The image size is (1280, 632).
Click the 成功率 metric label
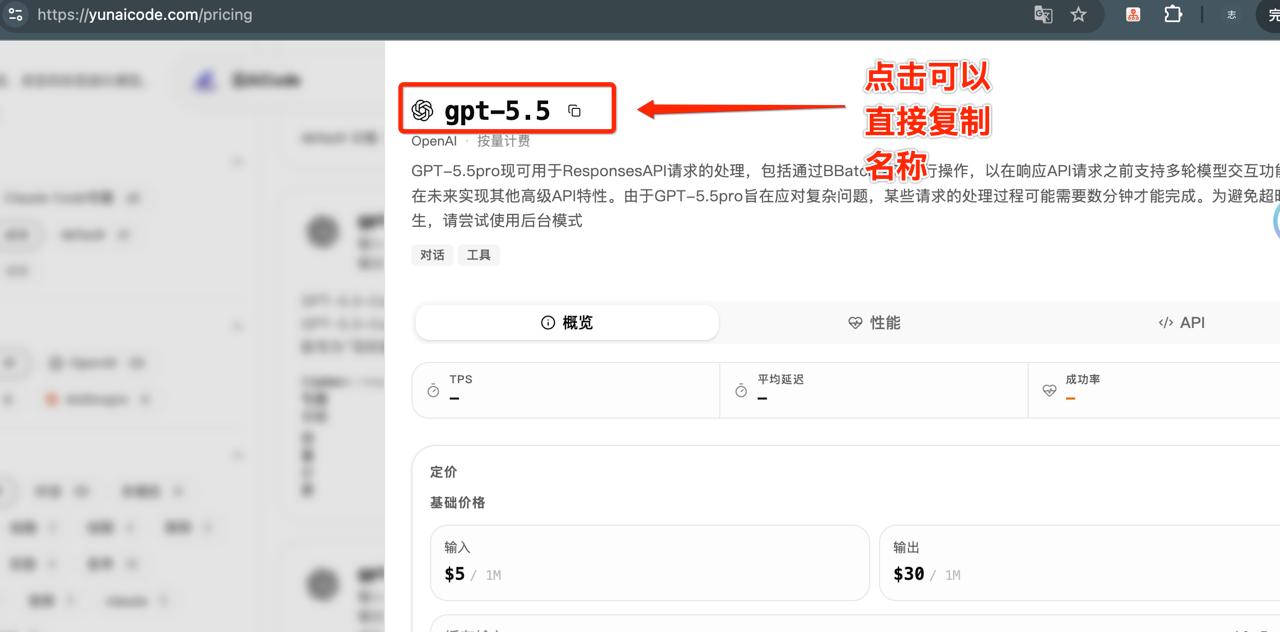1083,380
